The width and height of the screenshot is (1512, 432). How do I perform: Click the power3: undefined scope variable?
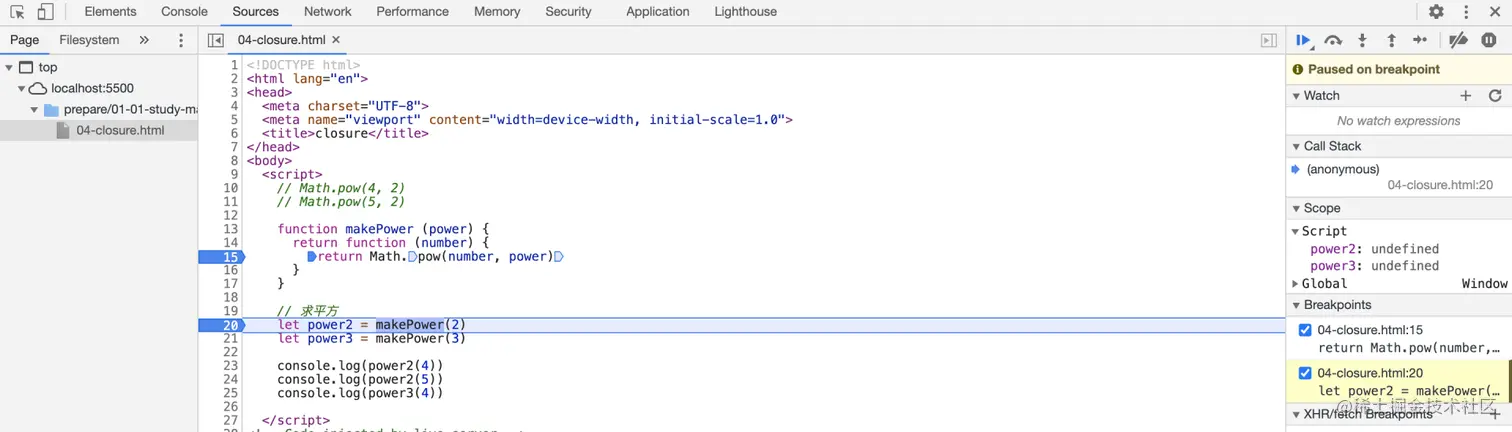1374,266
